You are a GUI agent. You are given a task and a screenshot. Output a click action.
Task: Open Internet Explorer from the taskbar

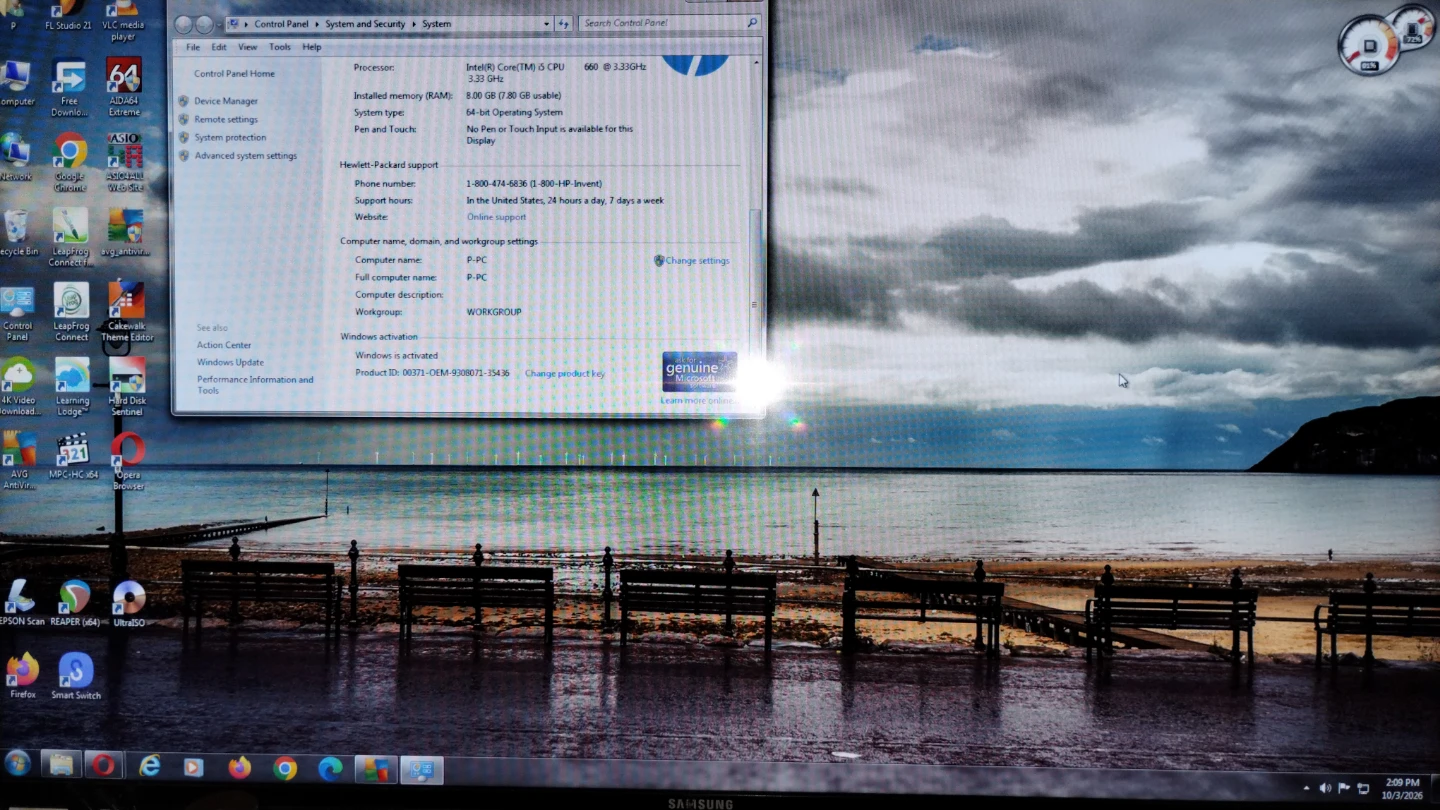pyautogui.click(x=150, y=767)
